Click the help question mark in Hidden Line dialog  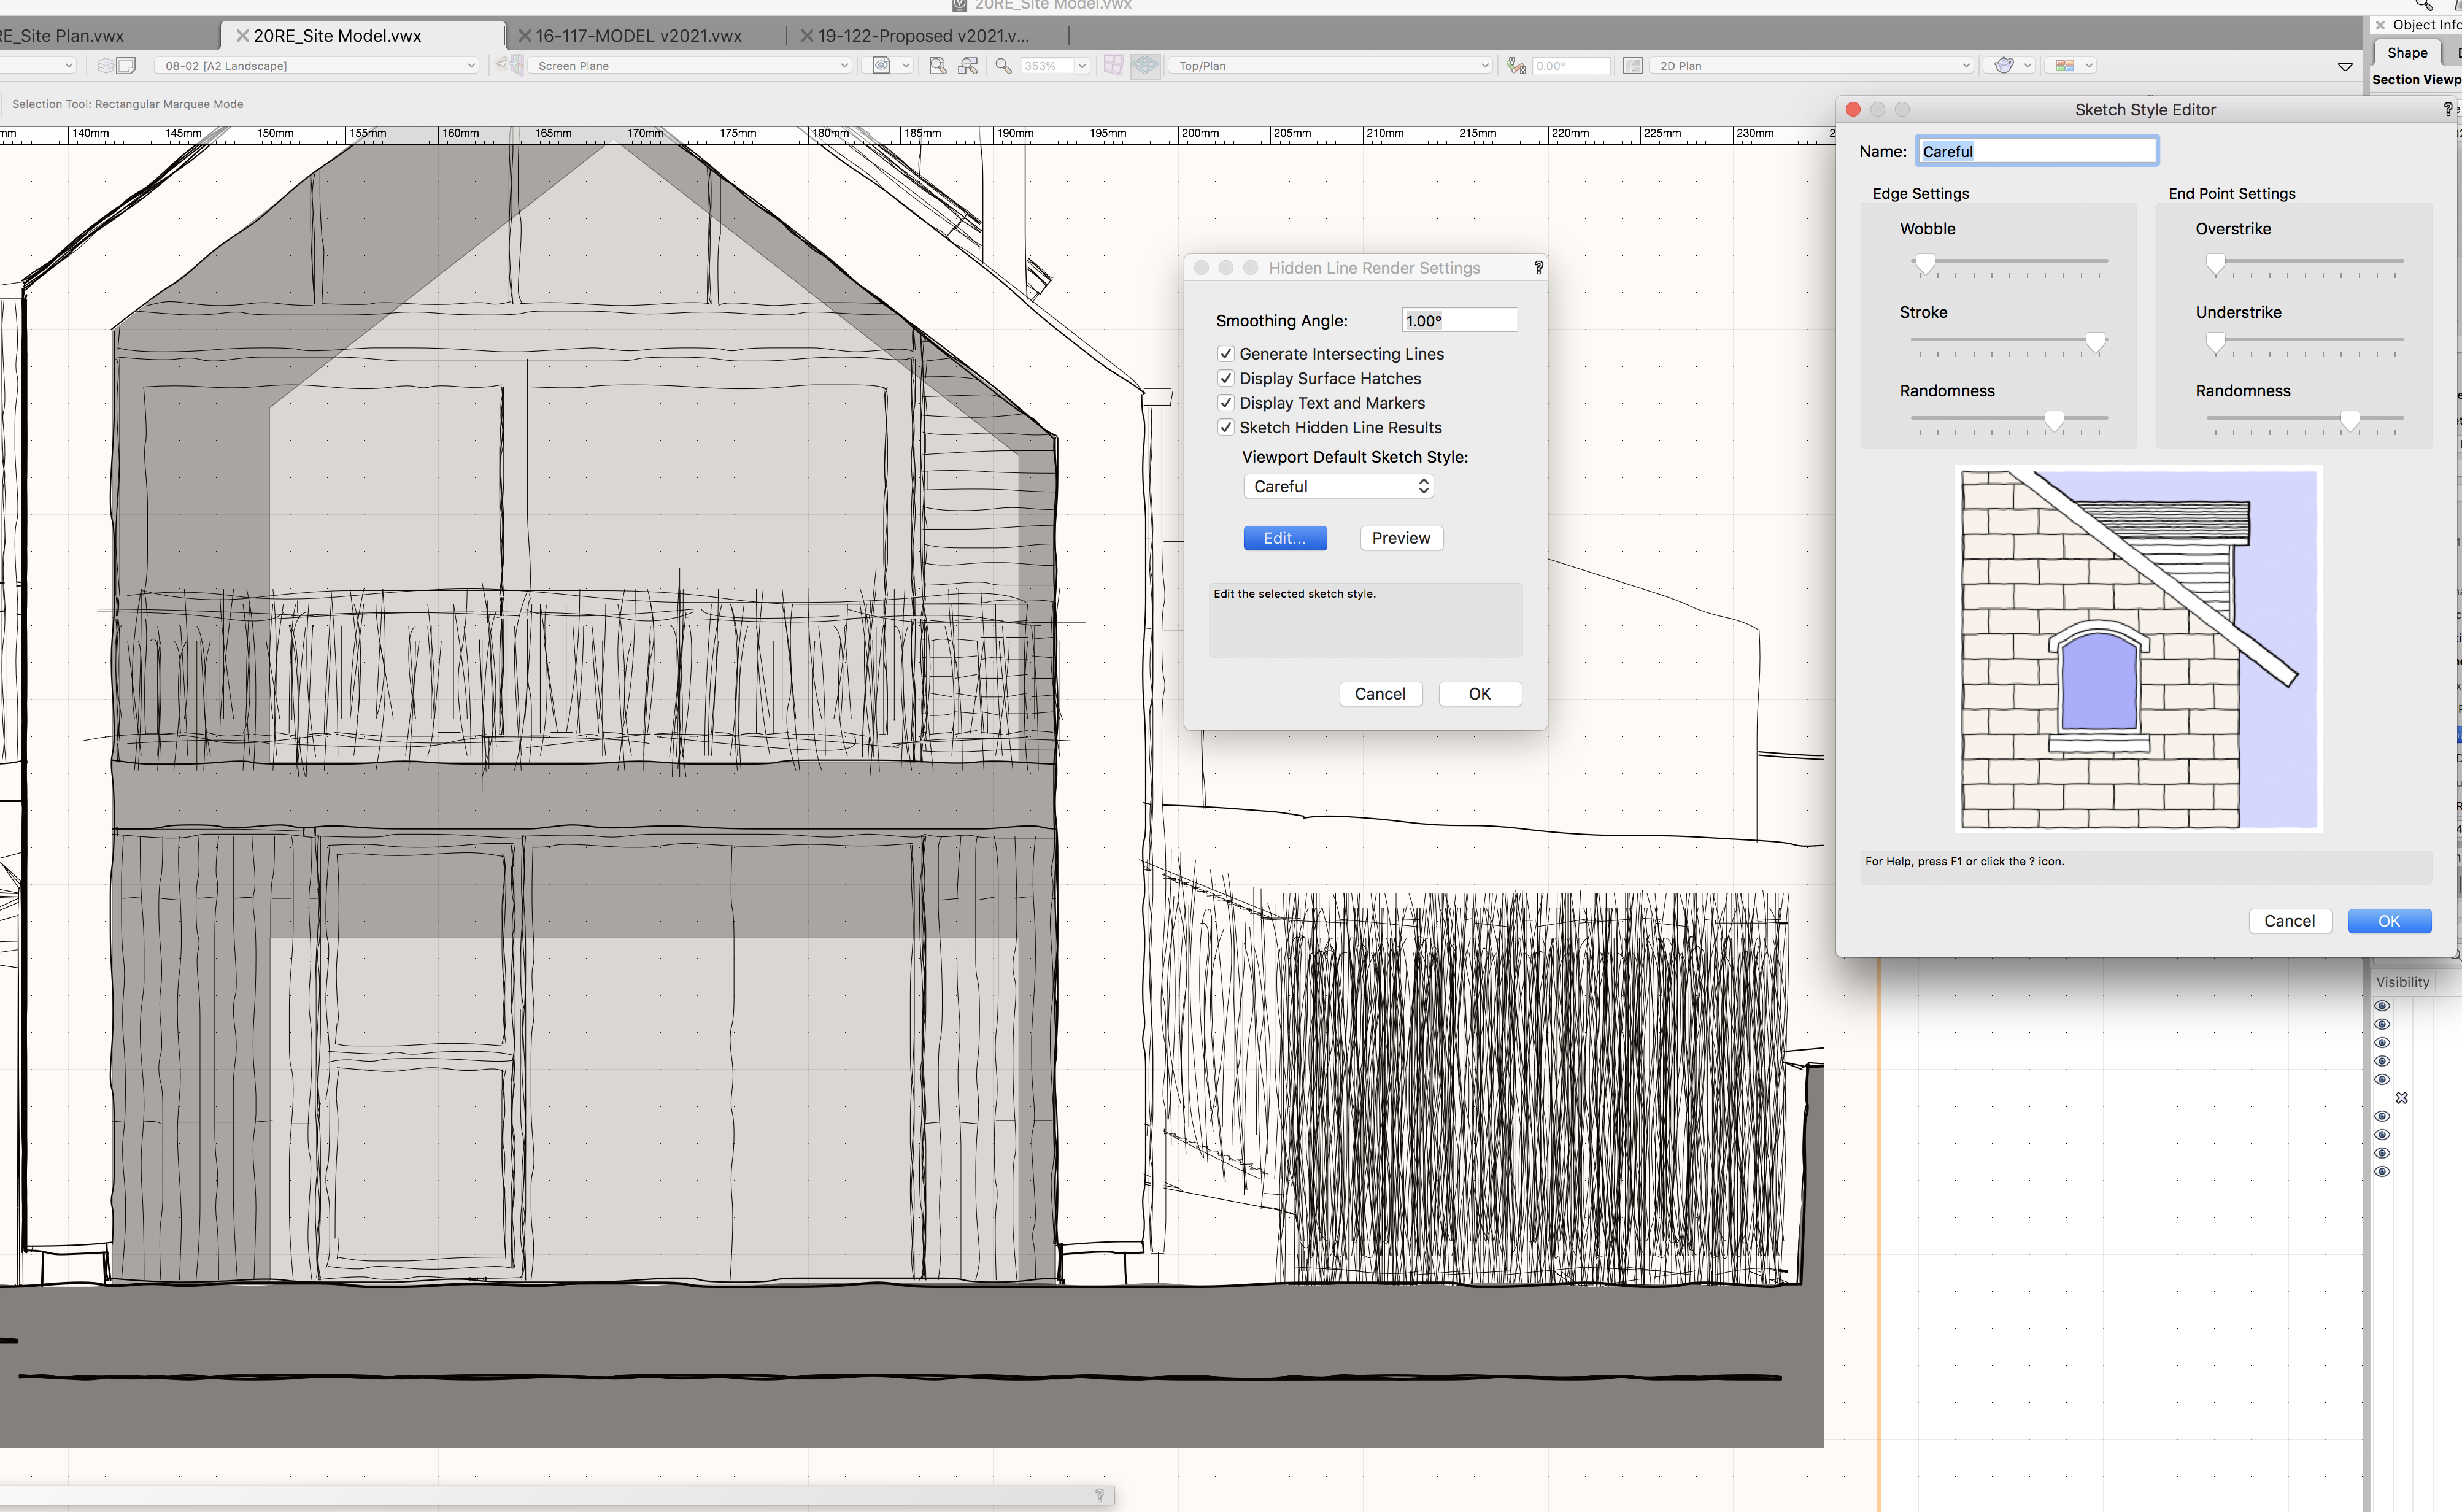[1538, 268]
